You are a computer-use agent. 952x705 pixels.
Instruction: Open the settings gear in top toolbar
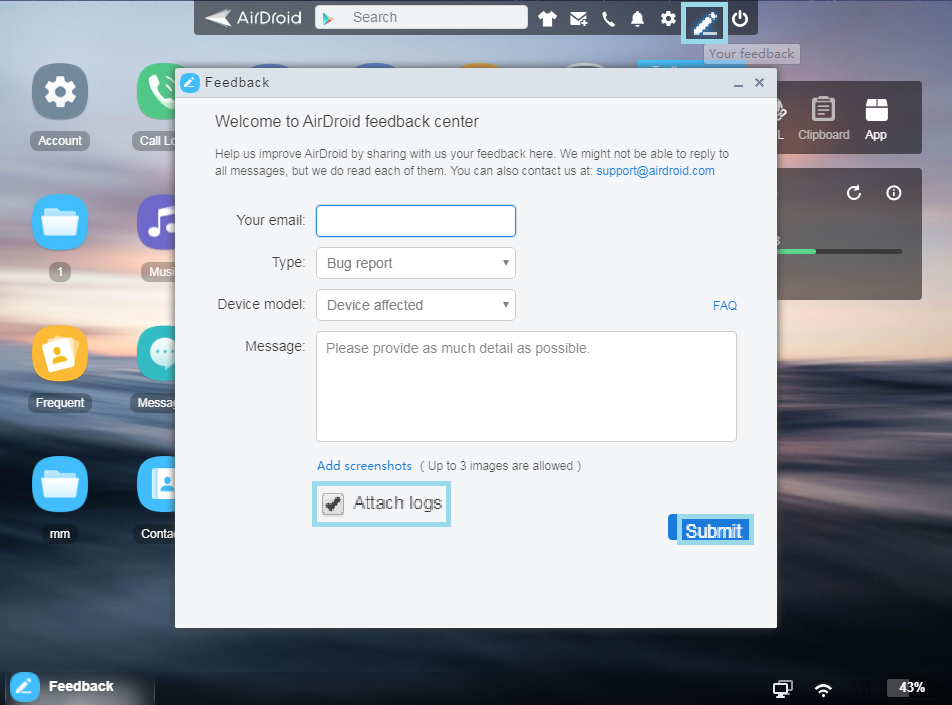pos(668,18)
